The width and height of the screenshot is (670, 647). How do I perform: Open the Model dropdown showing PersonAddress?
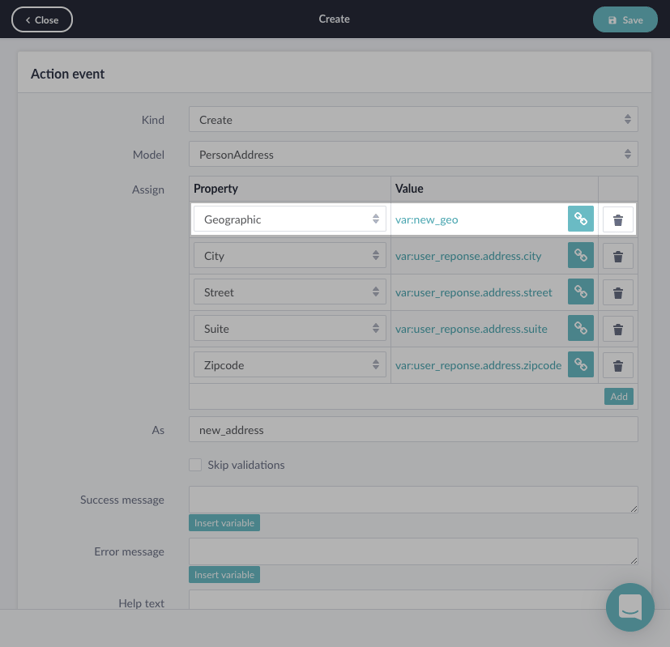point(412,155)
